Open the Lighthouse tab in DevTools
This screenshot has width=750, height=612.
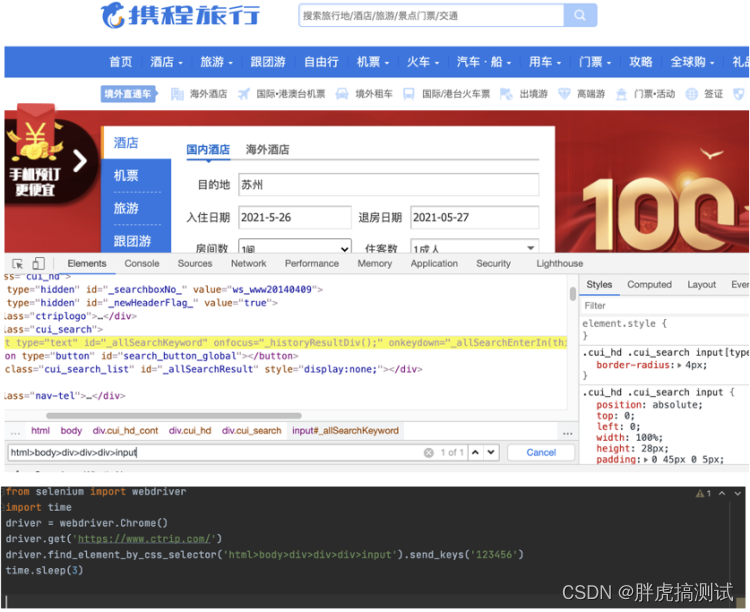tap(560, 264)
